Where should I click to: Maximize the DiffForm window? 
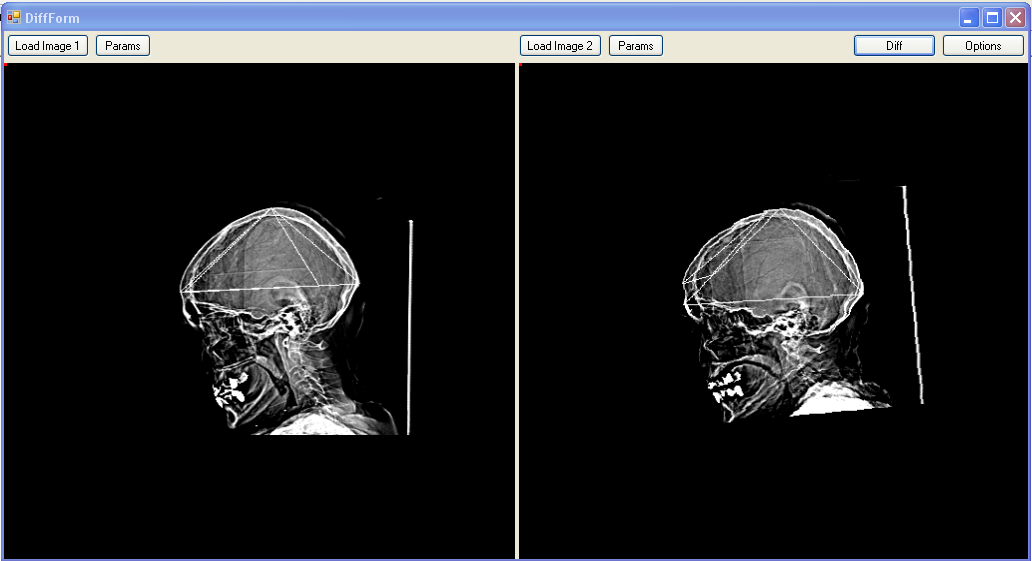click(x=992, y=18)
